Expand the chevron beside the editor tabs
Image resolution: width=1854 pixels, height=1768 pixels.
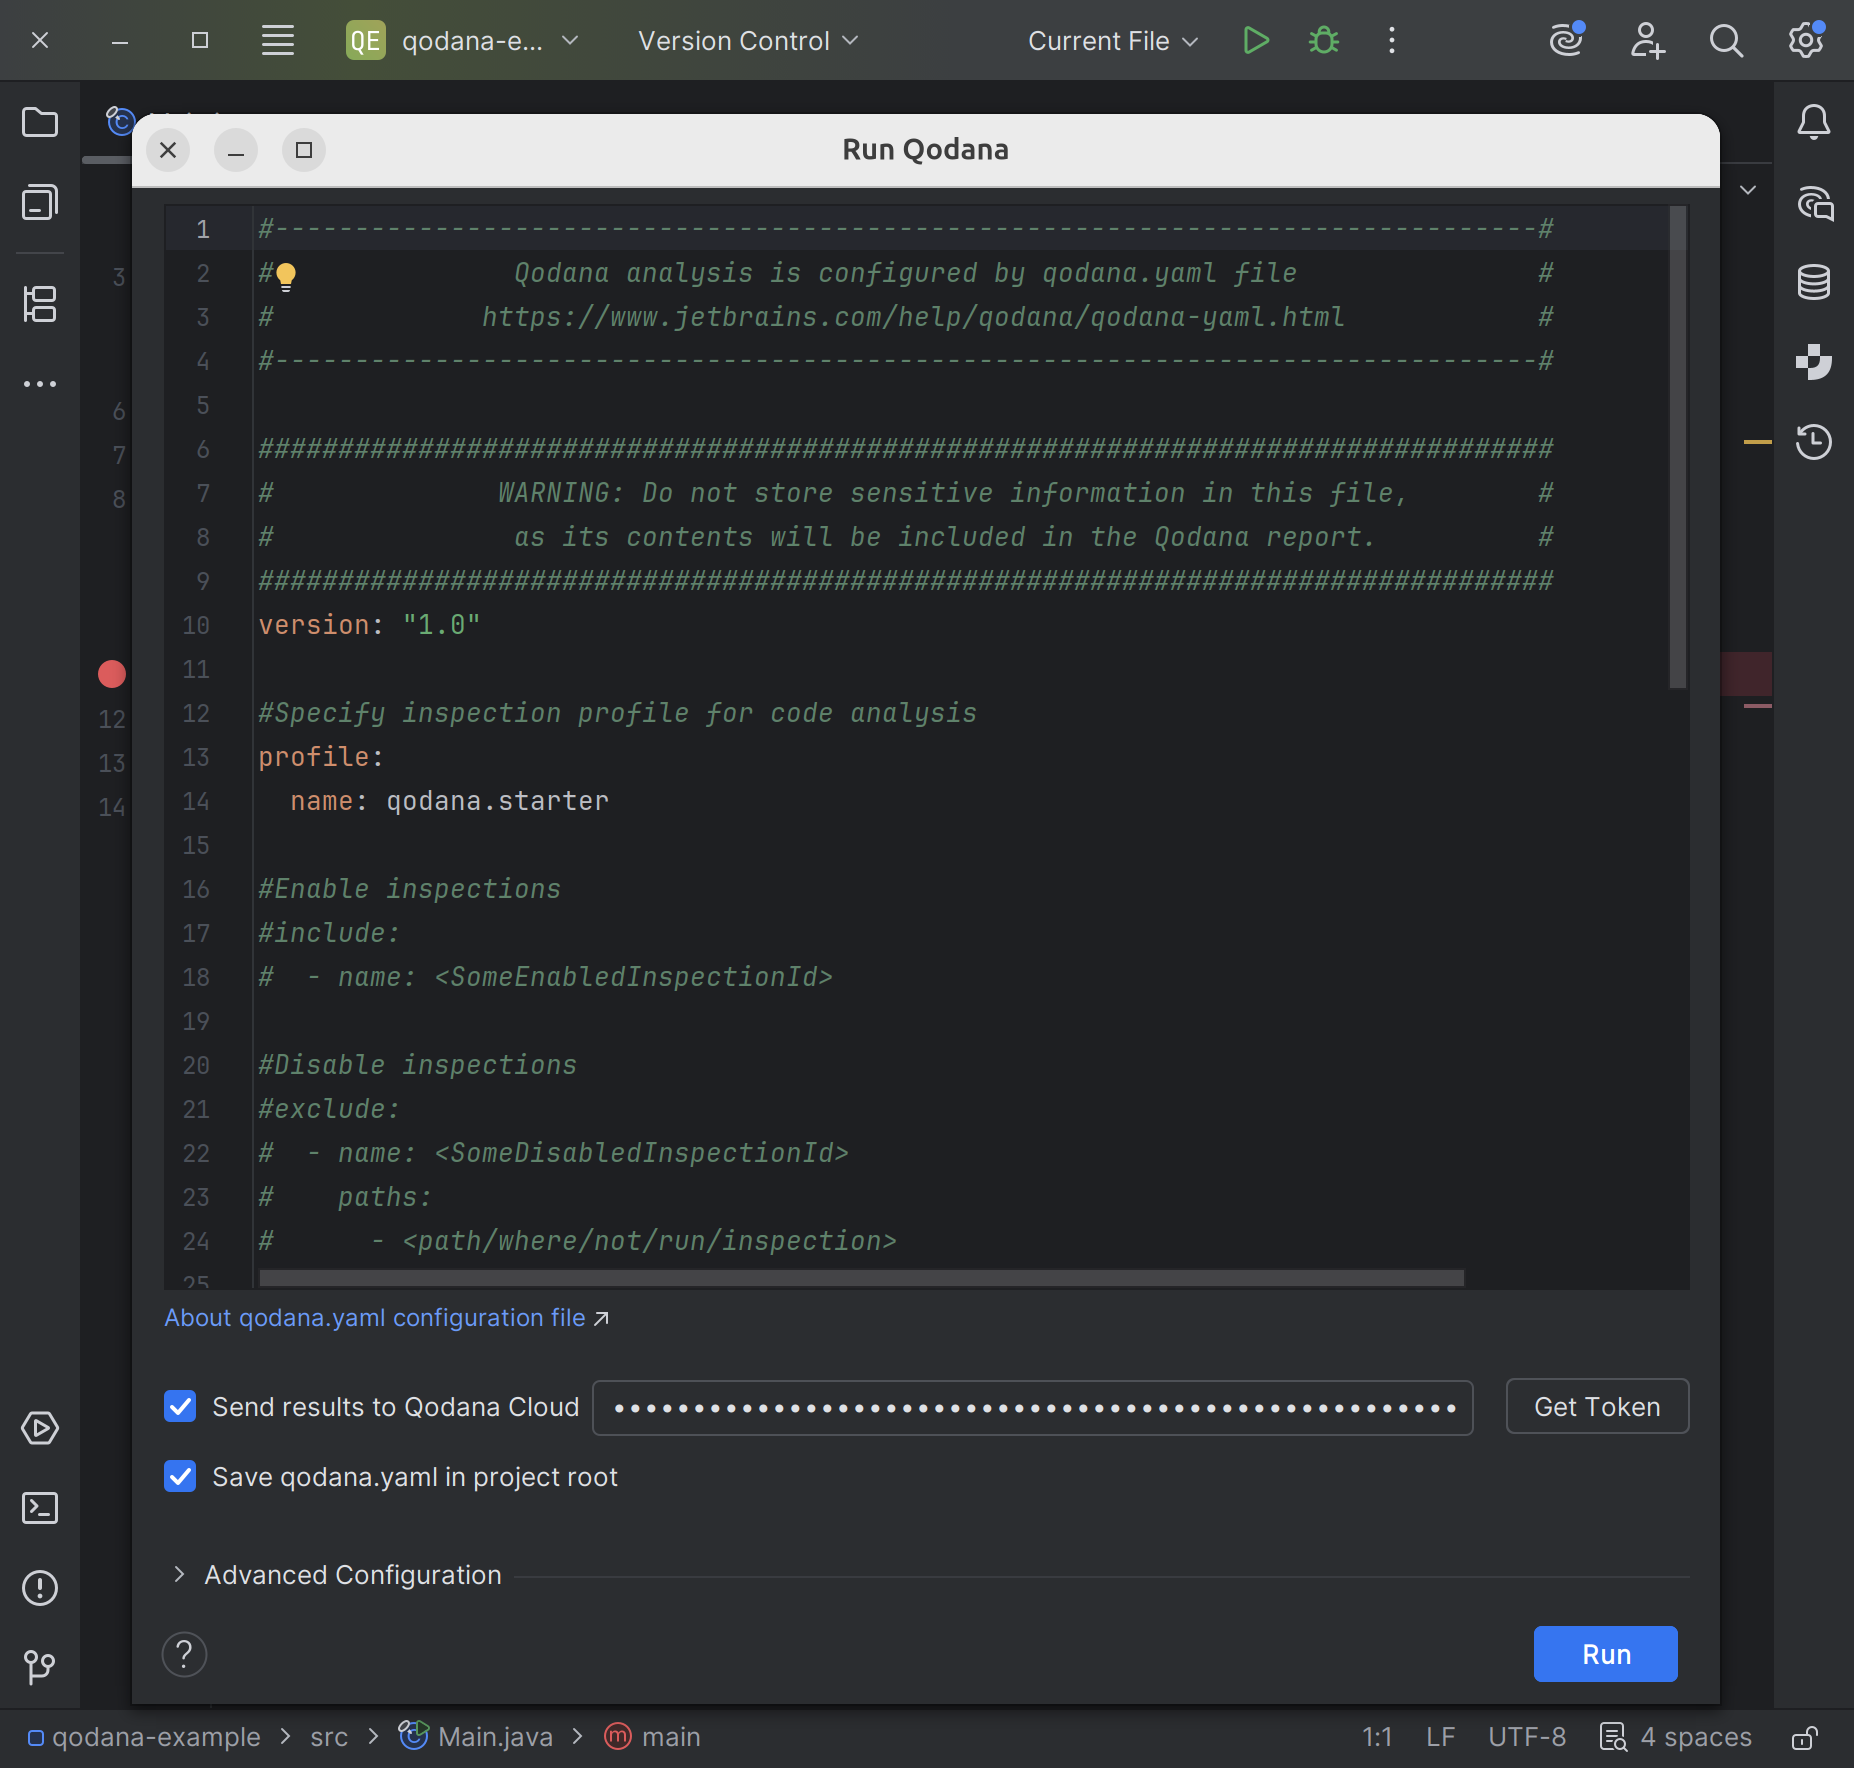click(1748, 190)
